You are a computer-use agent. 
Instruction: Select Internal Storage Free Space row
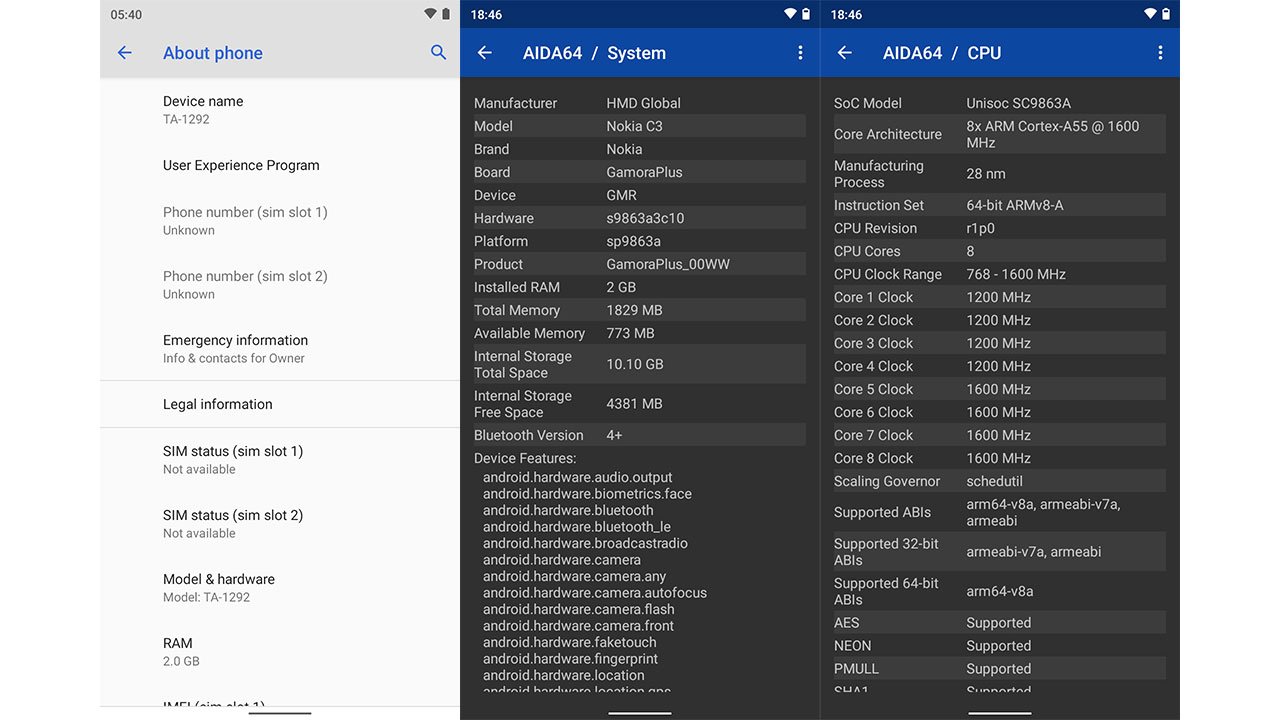pyautogui.click(x=640, y=404)
